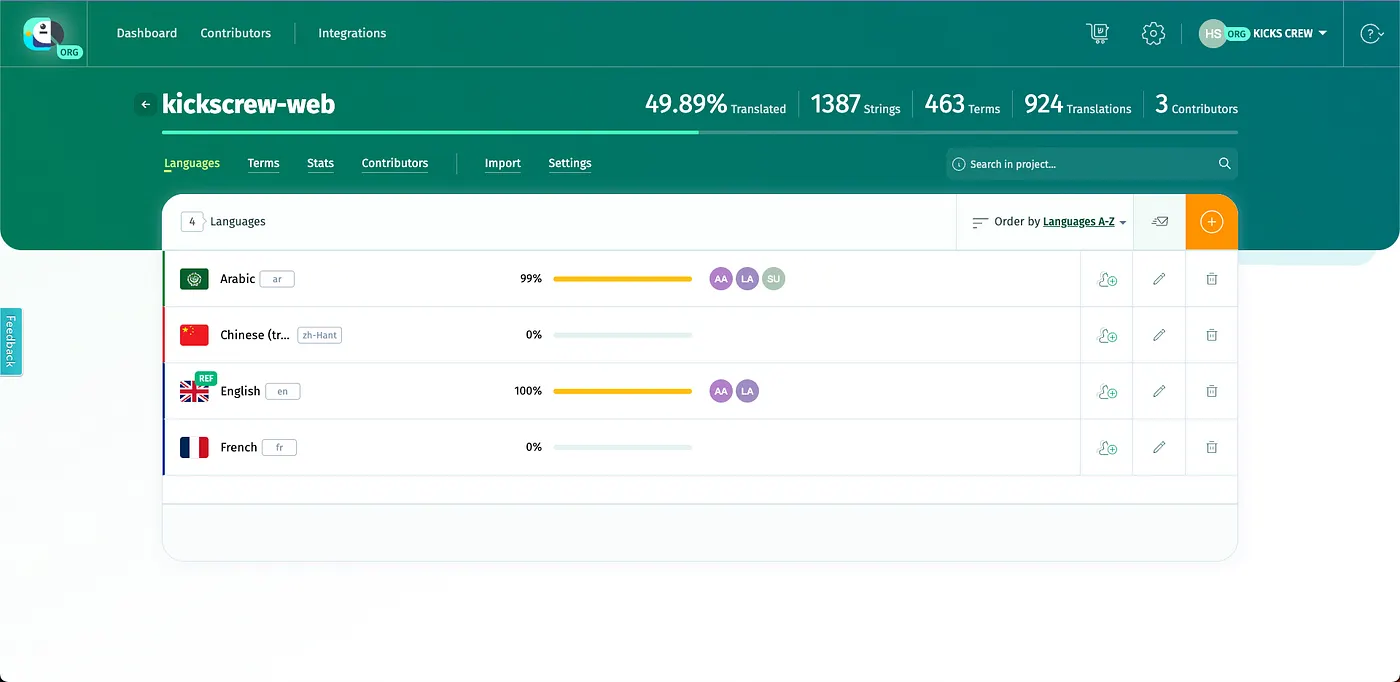Viewport: 1400px width, 682px height.
Task: Open the Order by Languages A-Z dropdown
Action: (x=1050, y=222)
